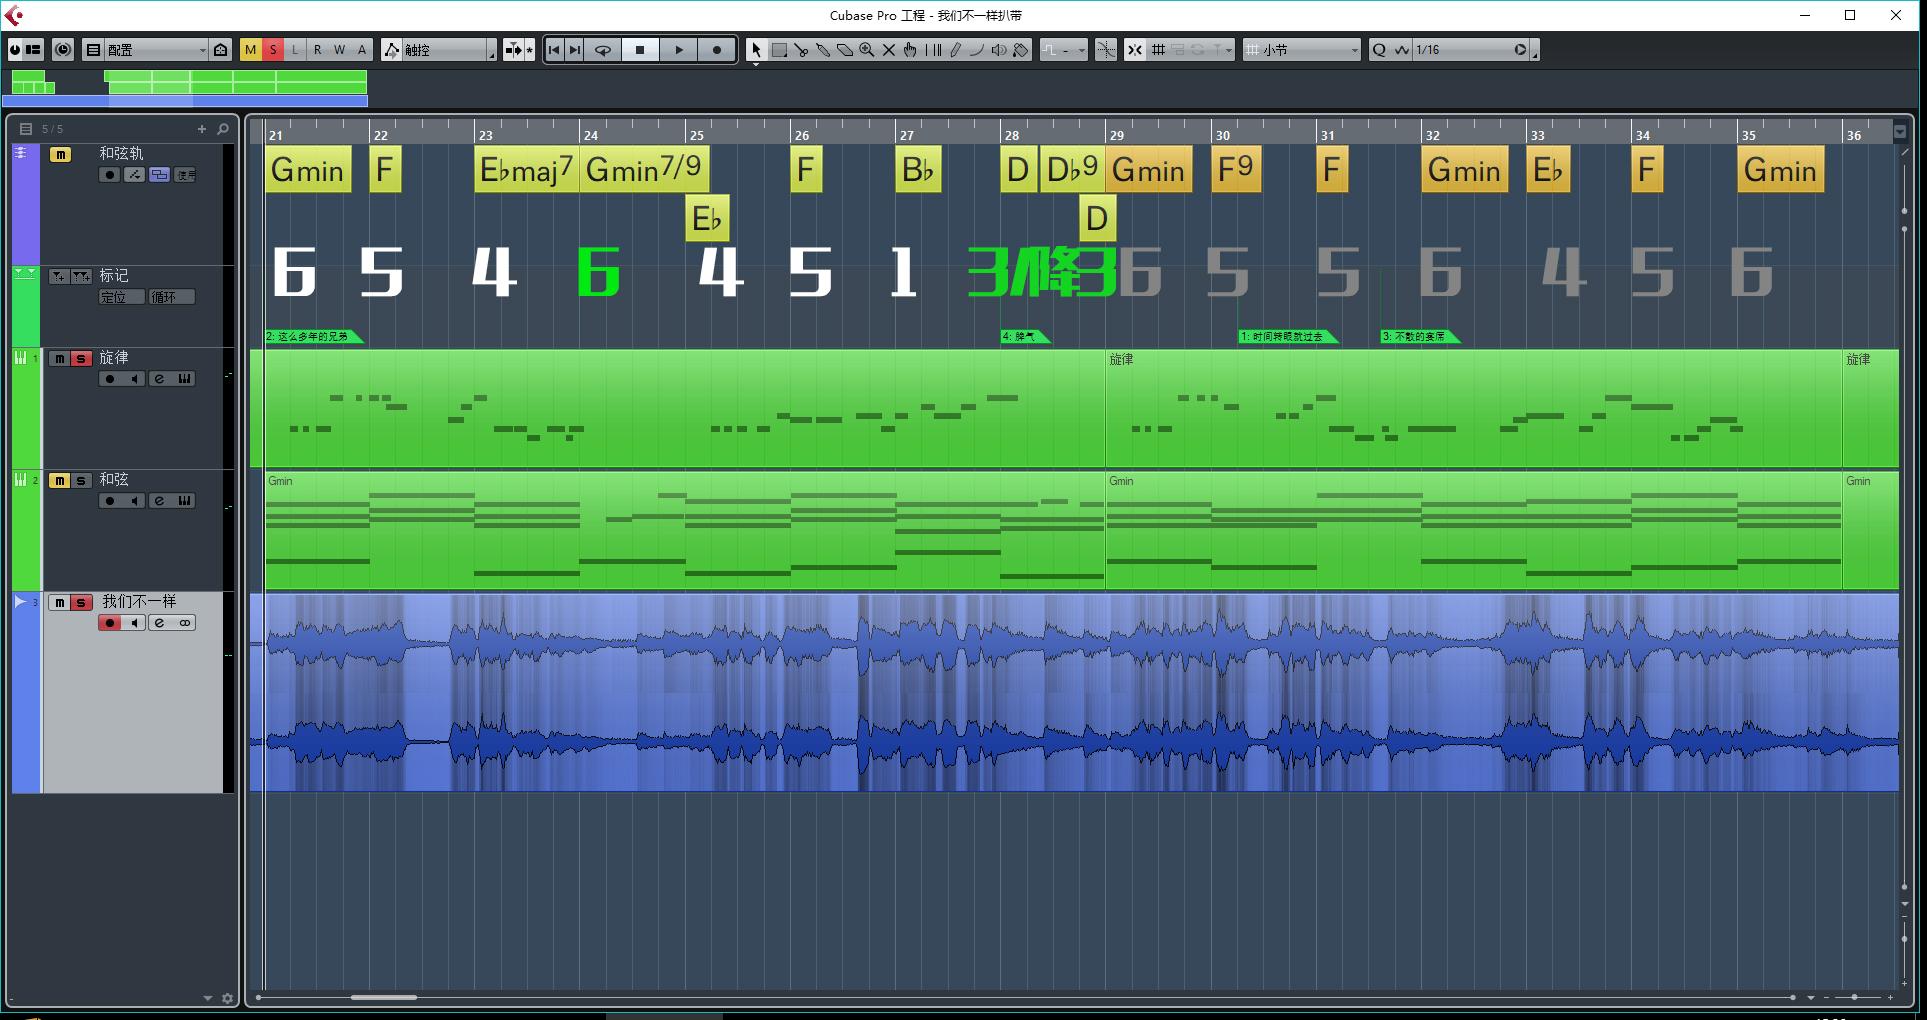The image size is (1927, 1020).
Task: Click the Add Track plus icon
Action: click(x=201, y=129)
